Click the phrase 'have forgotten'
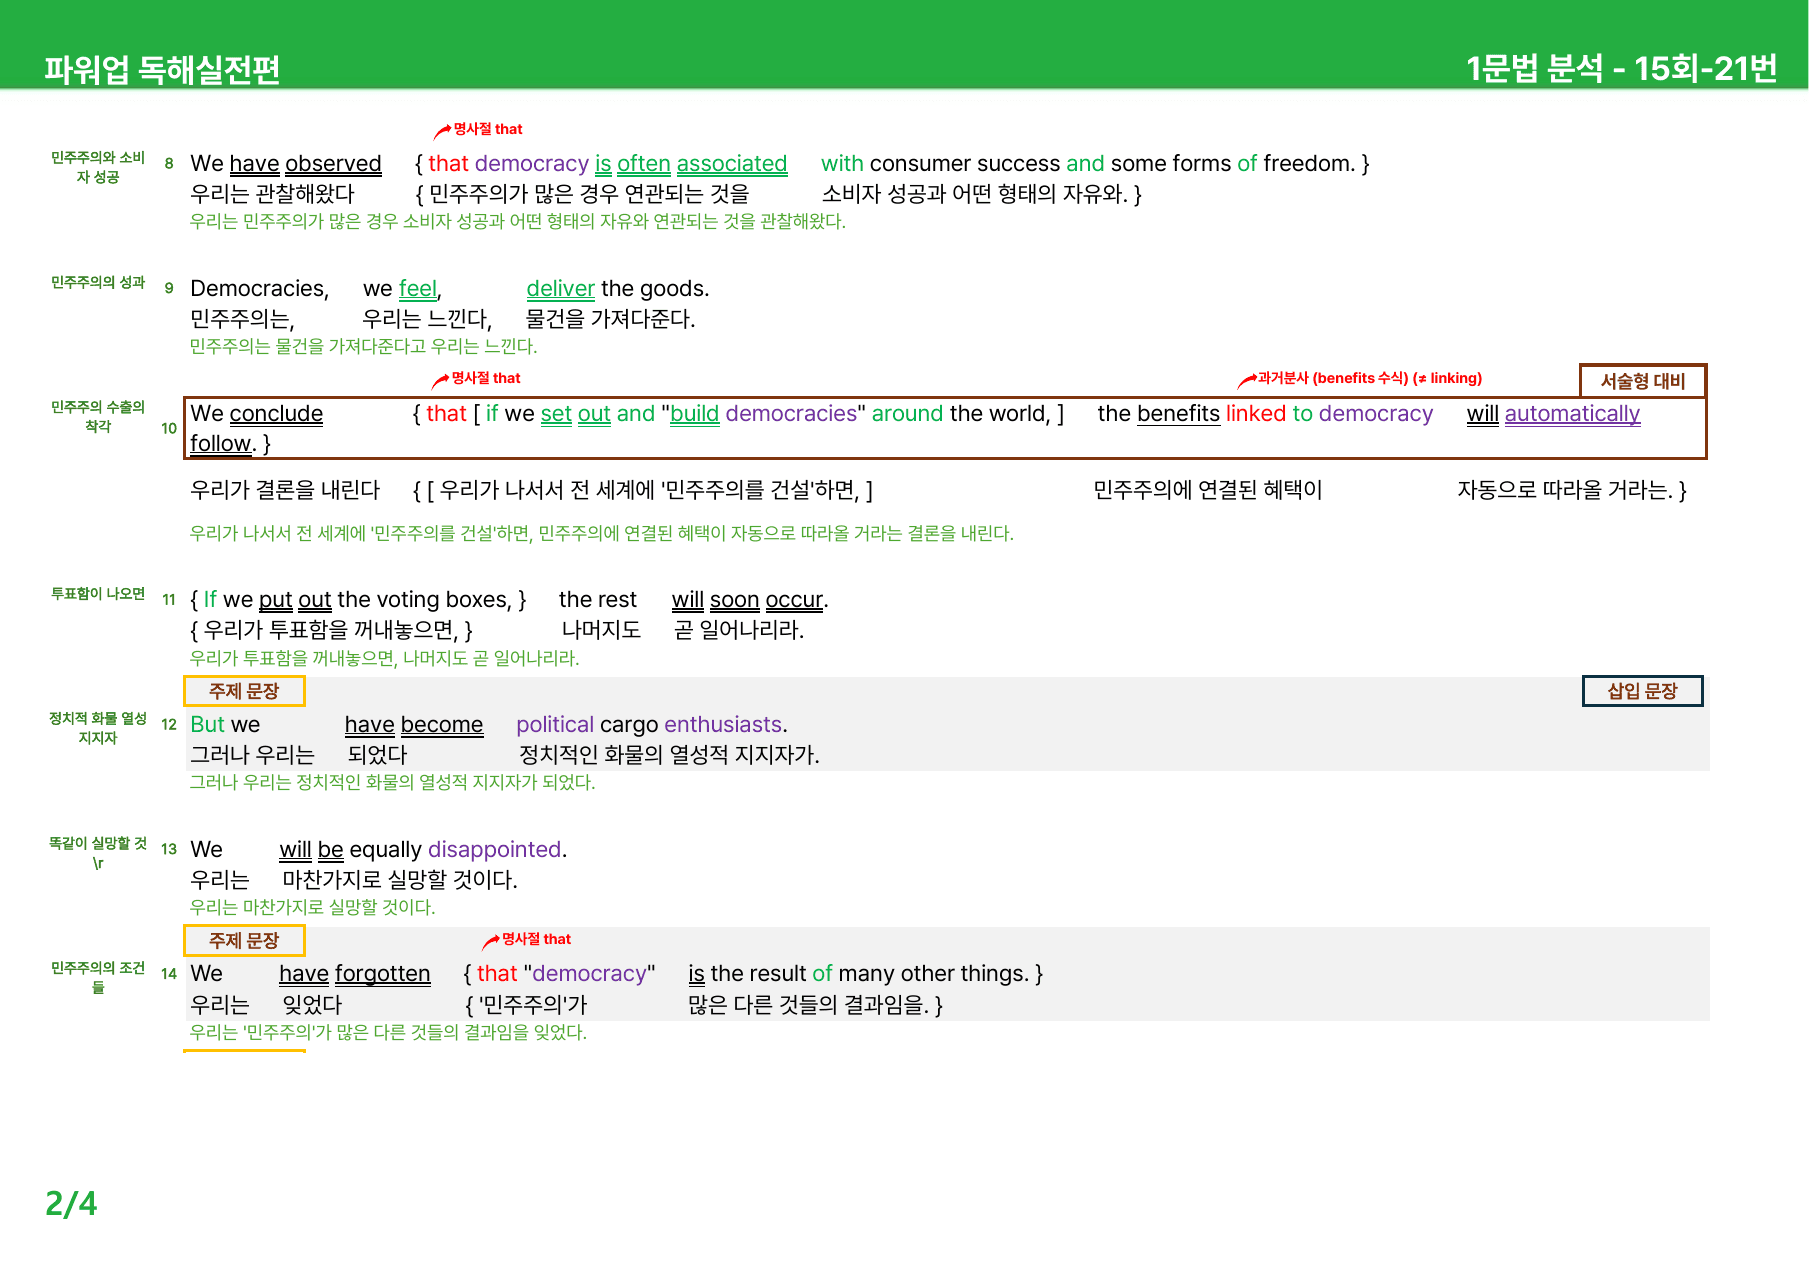The image size is (1809, 1279). point(355,974)
